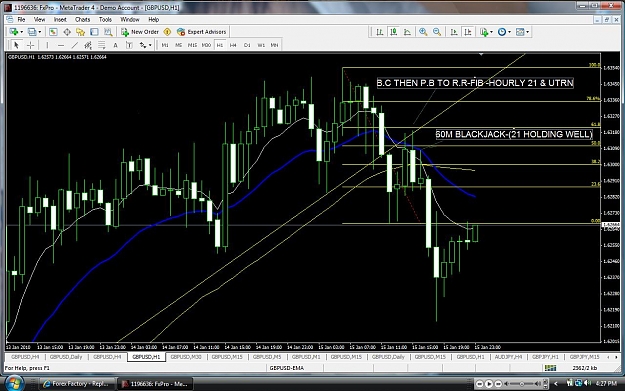Open the Market Watch panel icon
This screenshot has height=391, width=625.
(x=53, y=32)
